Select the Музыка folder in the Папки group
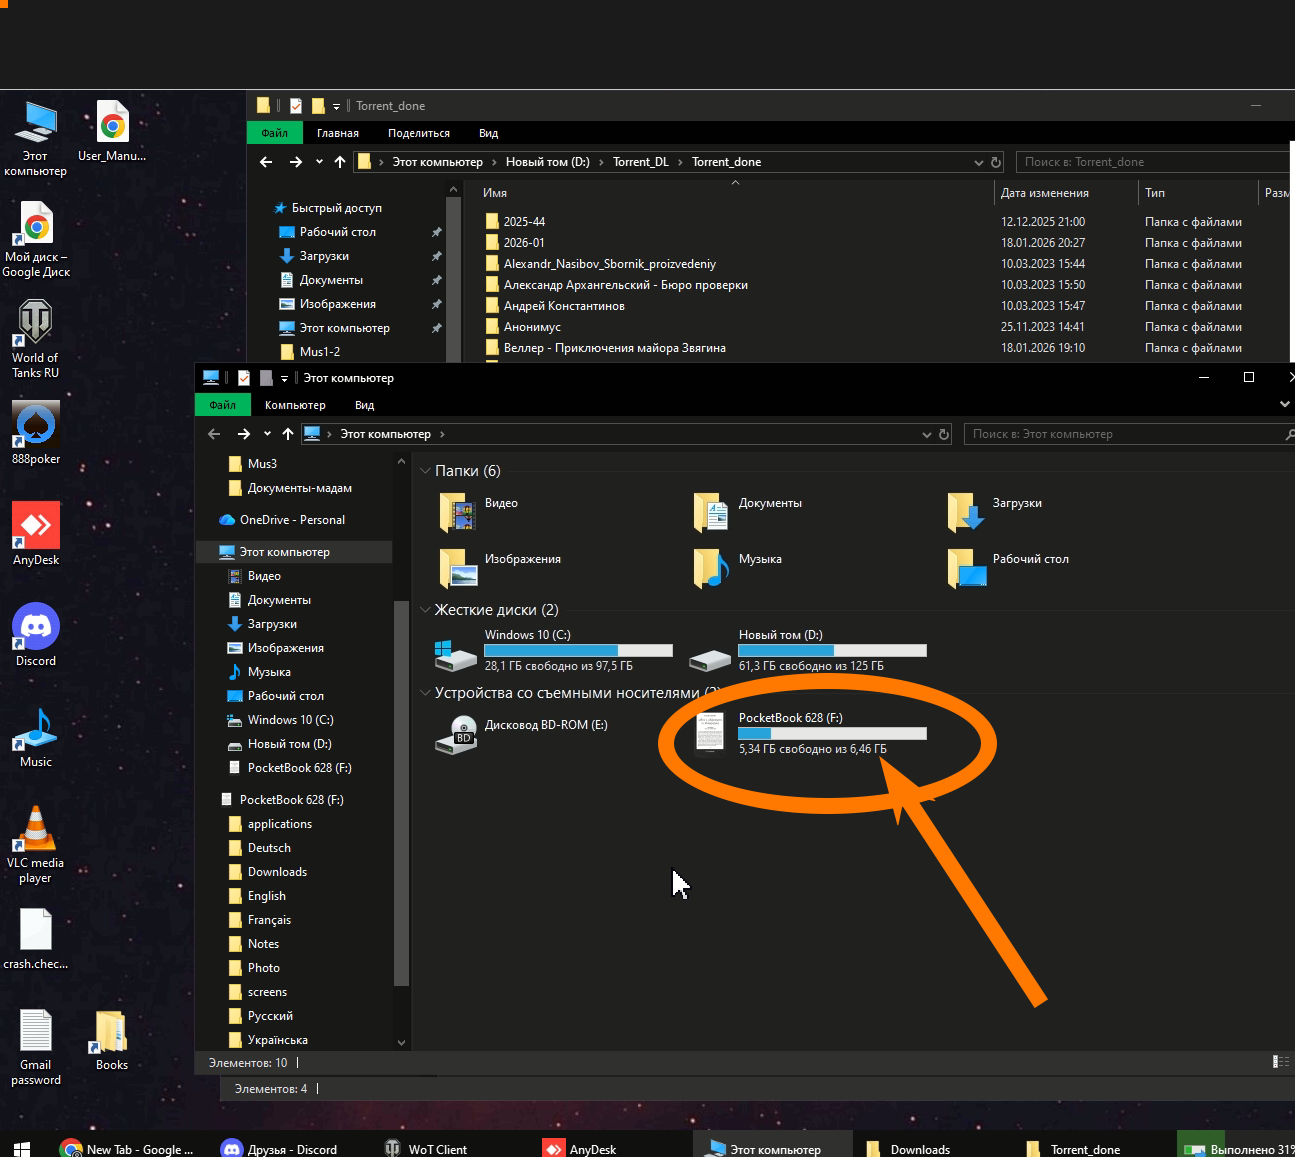Viewport: 1295px width, 1157px height. click(x=738, y=567)
